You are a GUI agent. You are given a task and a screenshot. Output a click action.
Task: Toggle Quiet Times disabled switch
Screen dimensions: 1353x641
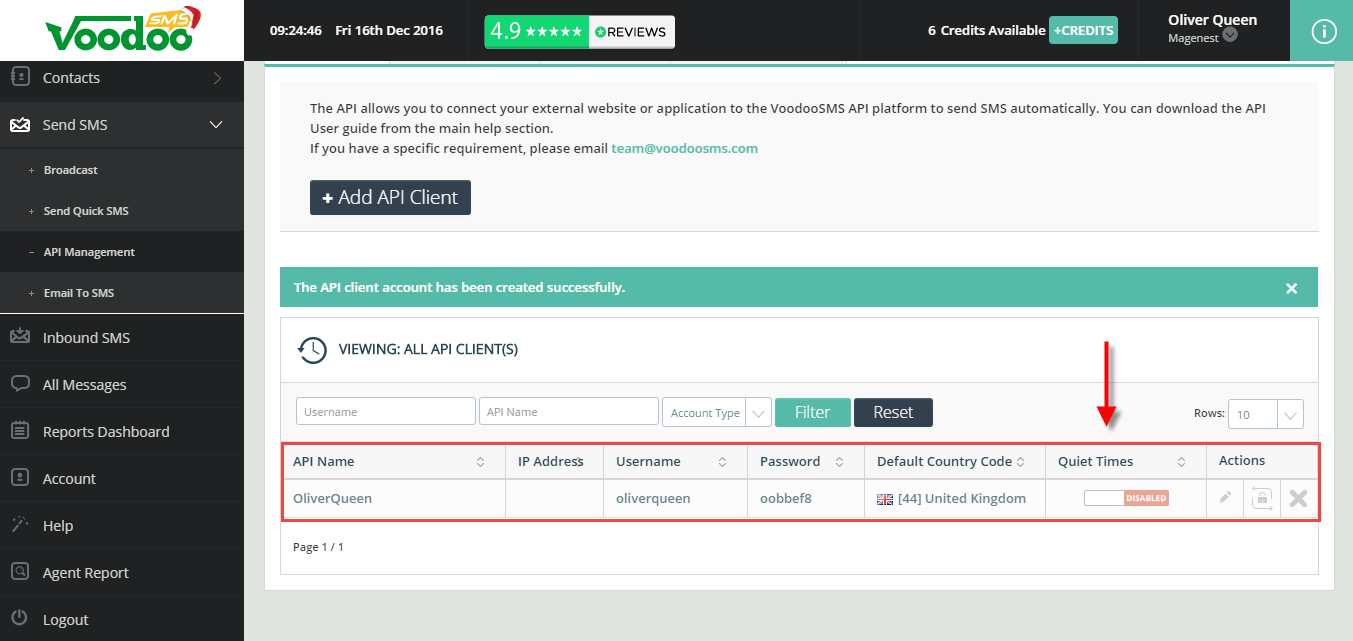point(1126,498)
